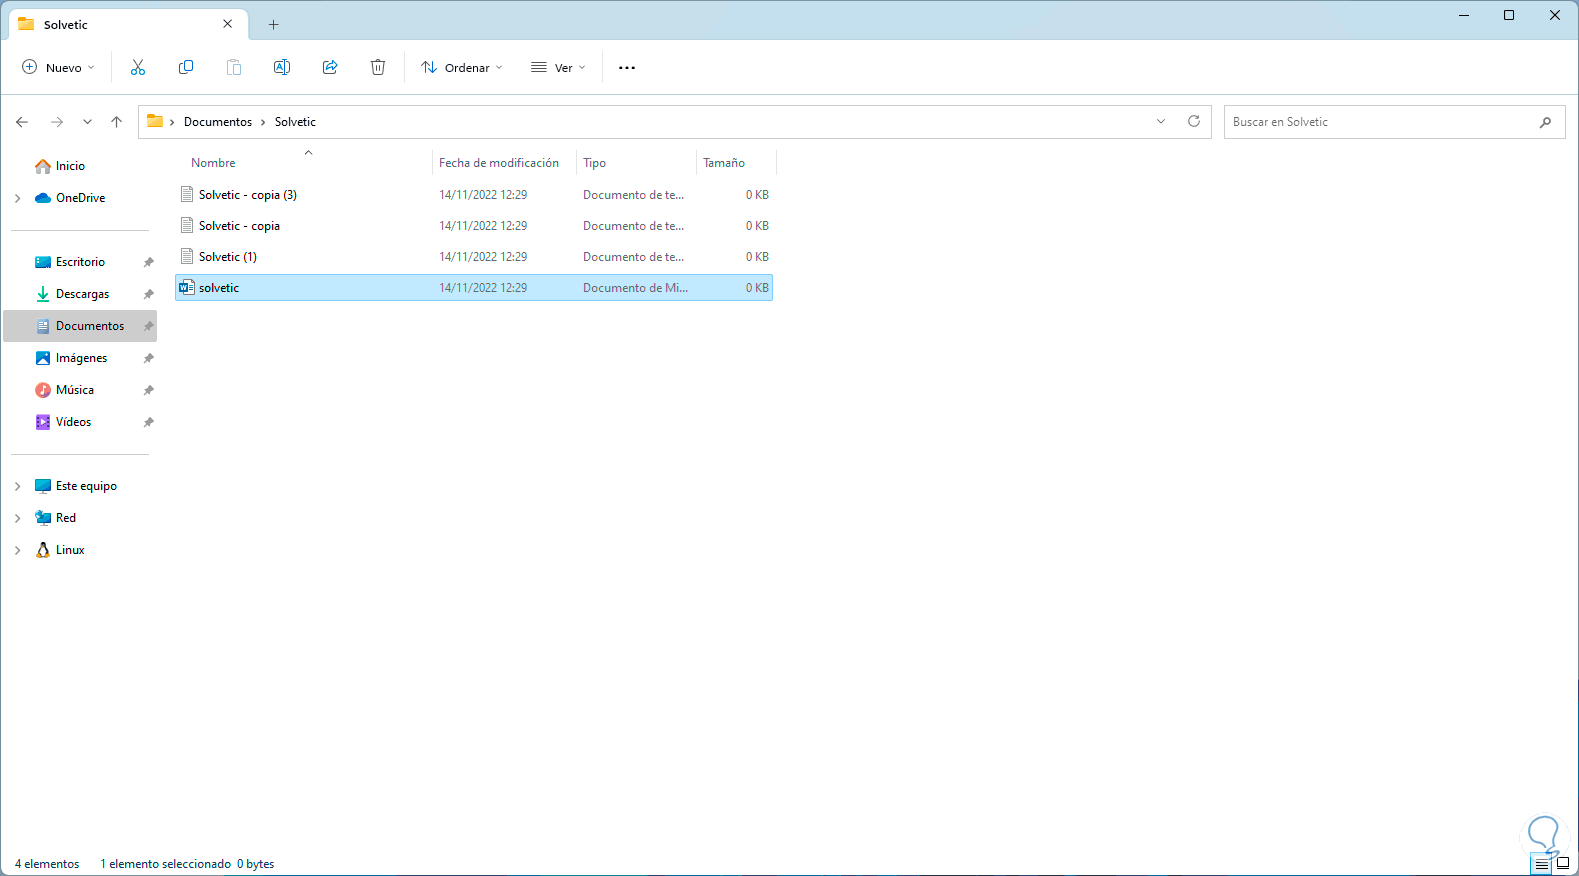Unpin Descargas using its pin icon
The image size is (1579, 876).
[x=148, y=294]
